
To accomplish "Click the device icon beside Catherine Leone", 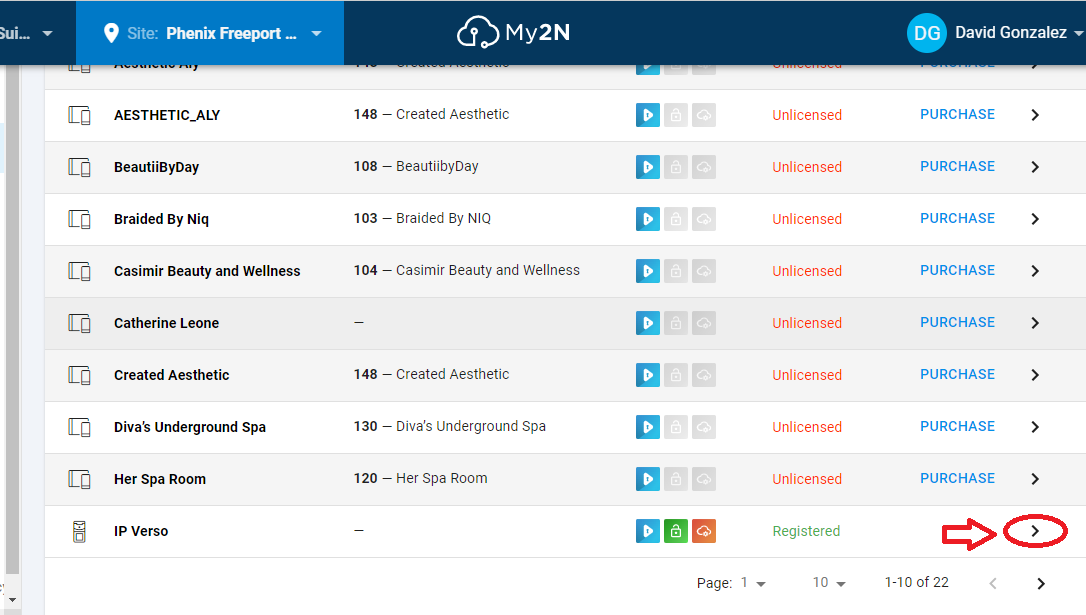I will tap(79, 323).
